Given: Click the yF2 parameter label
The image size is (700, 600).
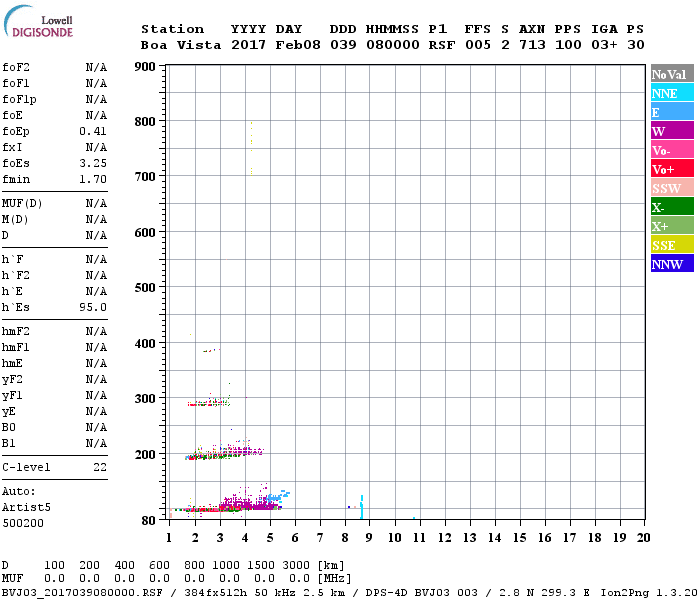Looking at the screenshot, I should (x=12, y=380).
